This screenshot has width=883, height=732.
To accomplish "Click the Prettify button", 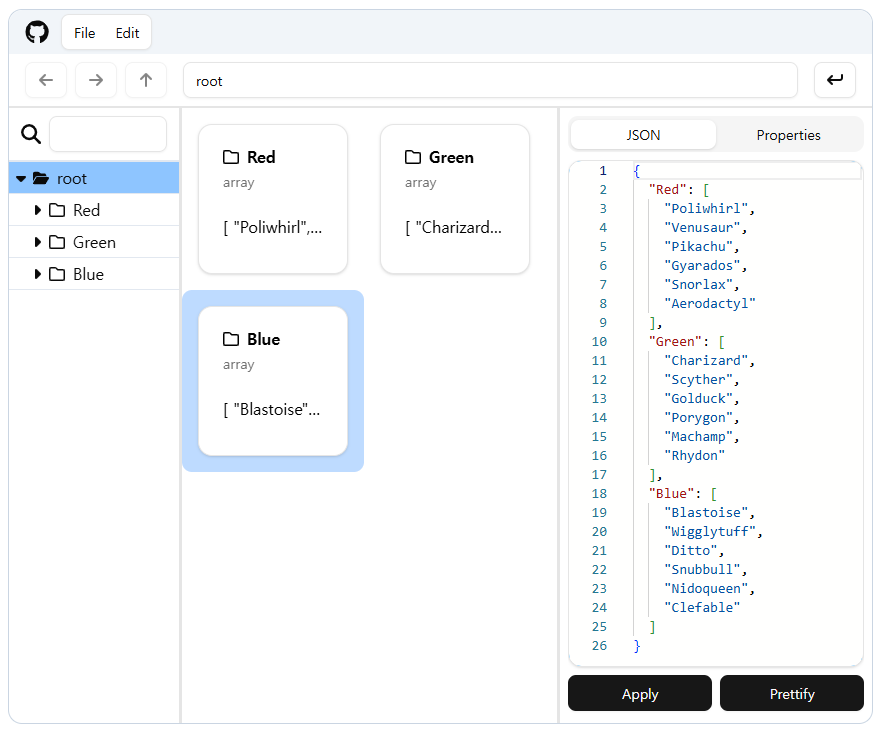I will pos(791,693).
